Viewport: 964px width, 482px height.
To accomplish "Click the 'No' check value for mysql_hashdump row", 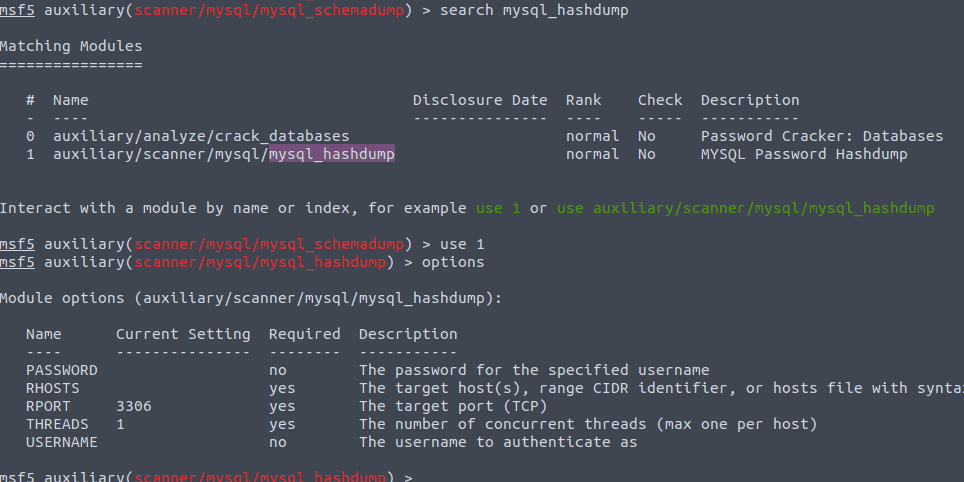I will [x=646, y=154].
